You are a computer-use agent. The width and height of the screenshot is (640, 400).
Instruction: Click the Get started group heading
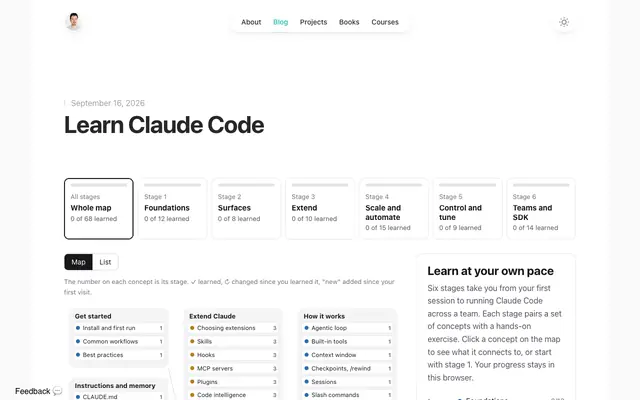(x=93, y=316)
